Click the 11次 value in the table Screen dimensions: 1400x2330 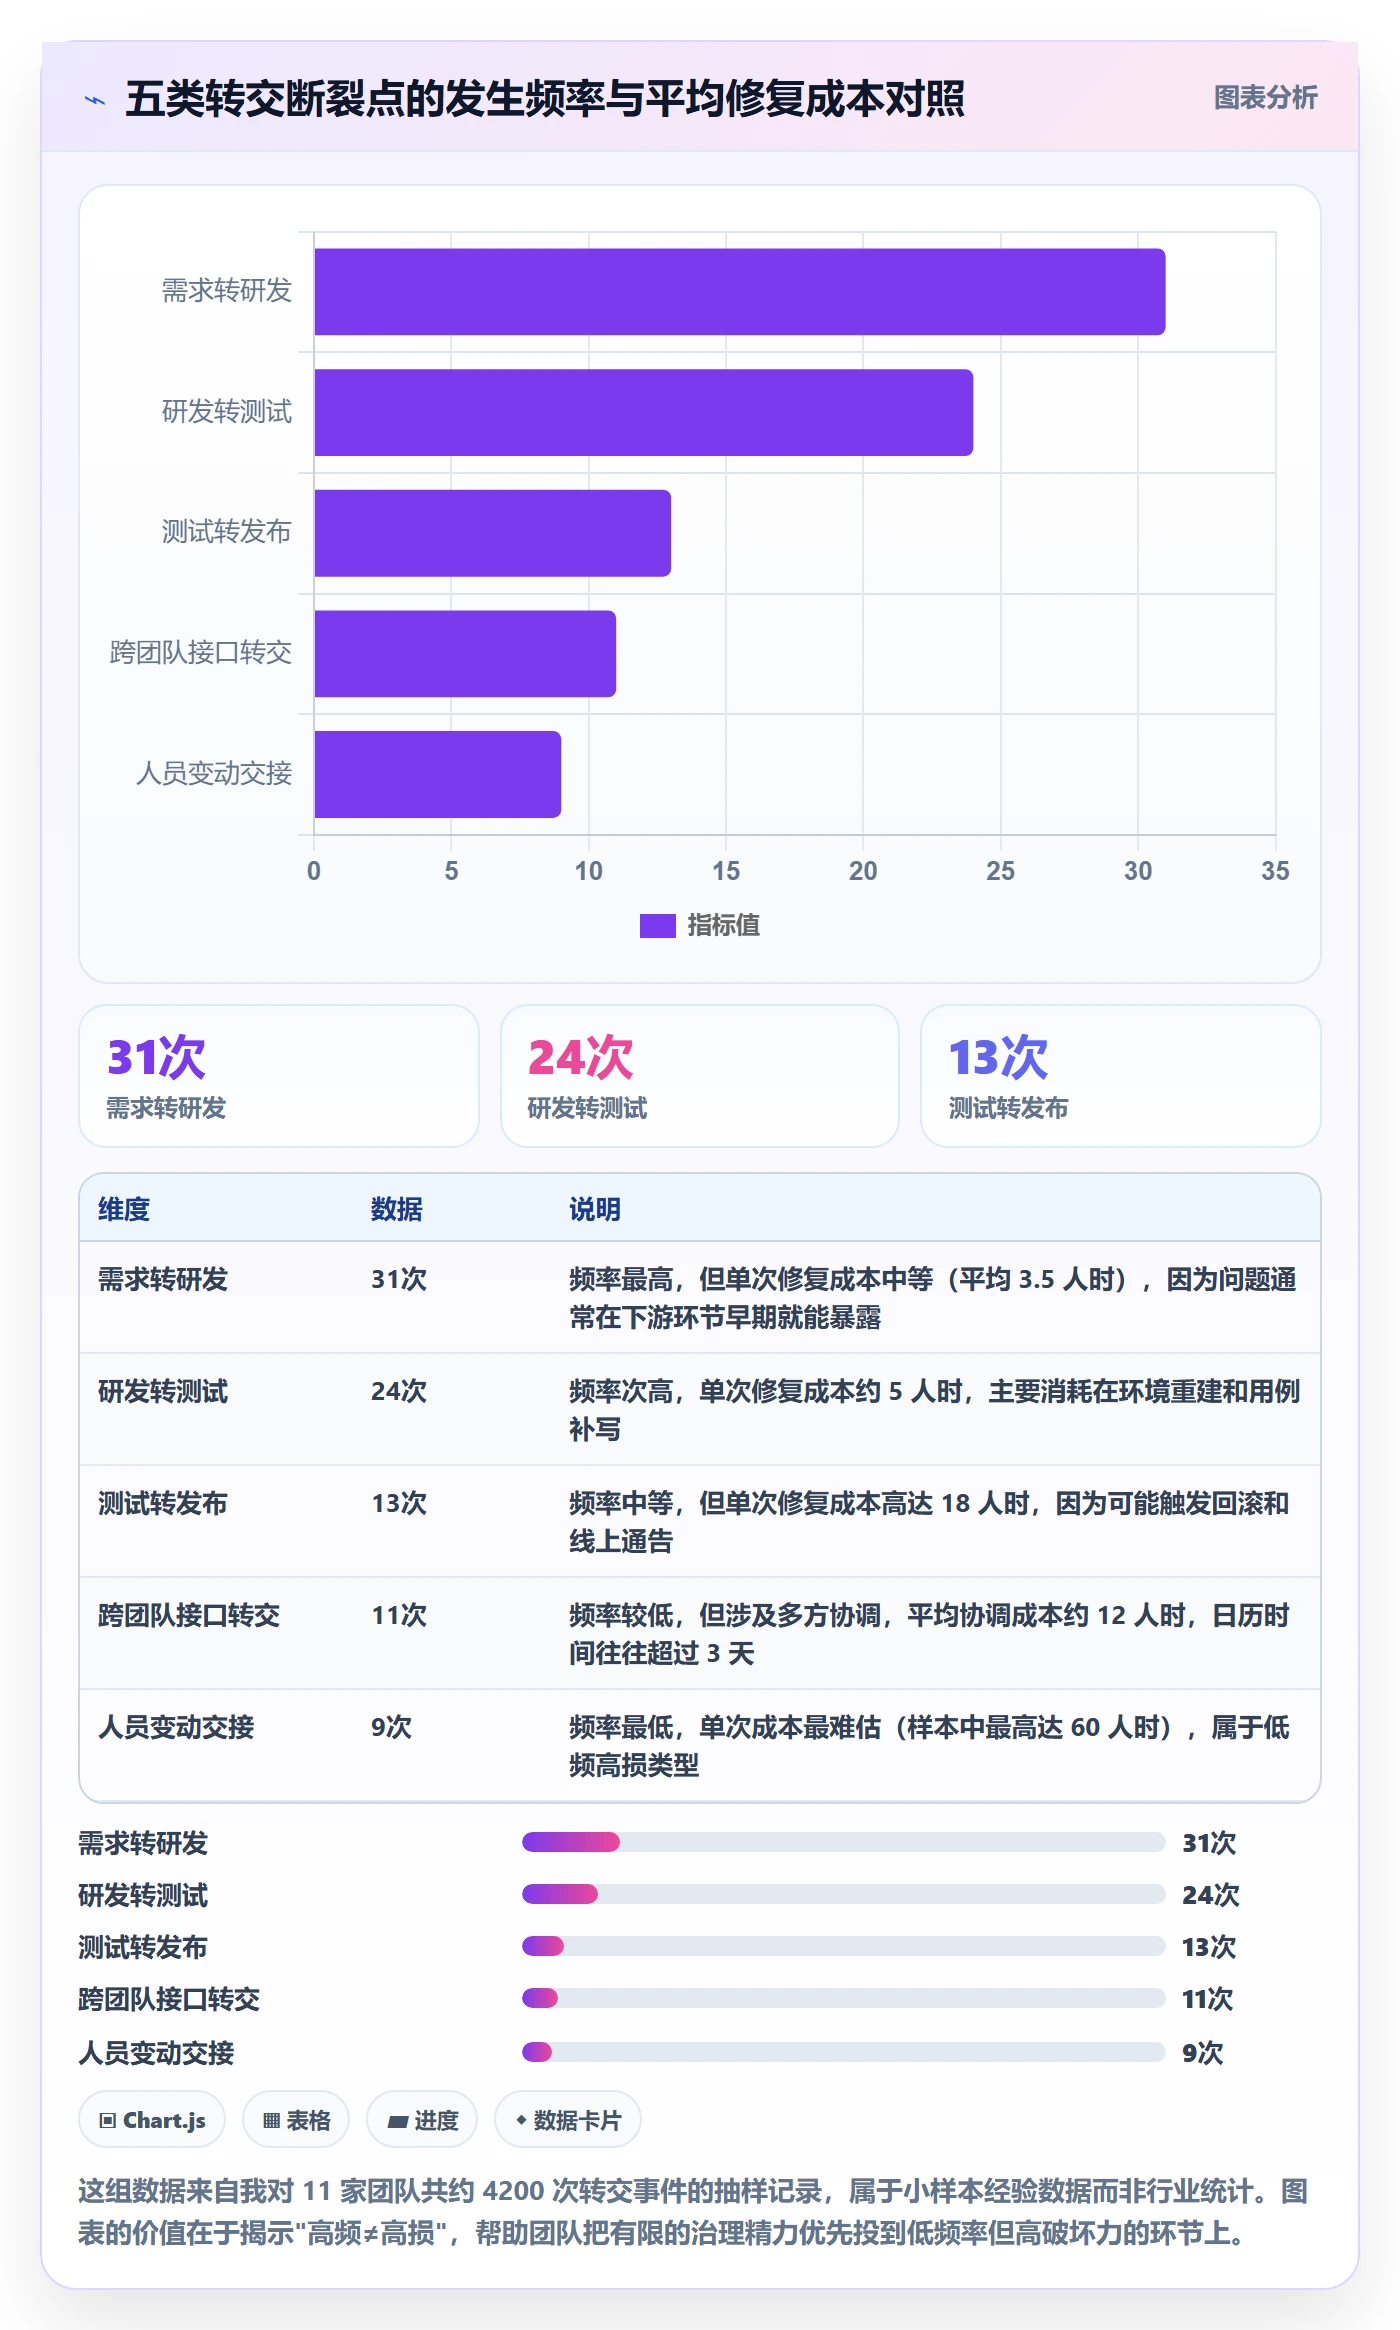399,1615
